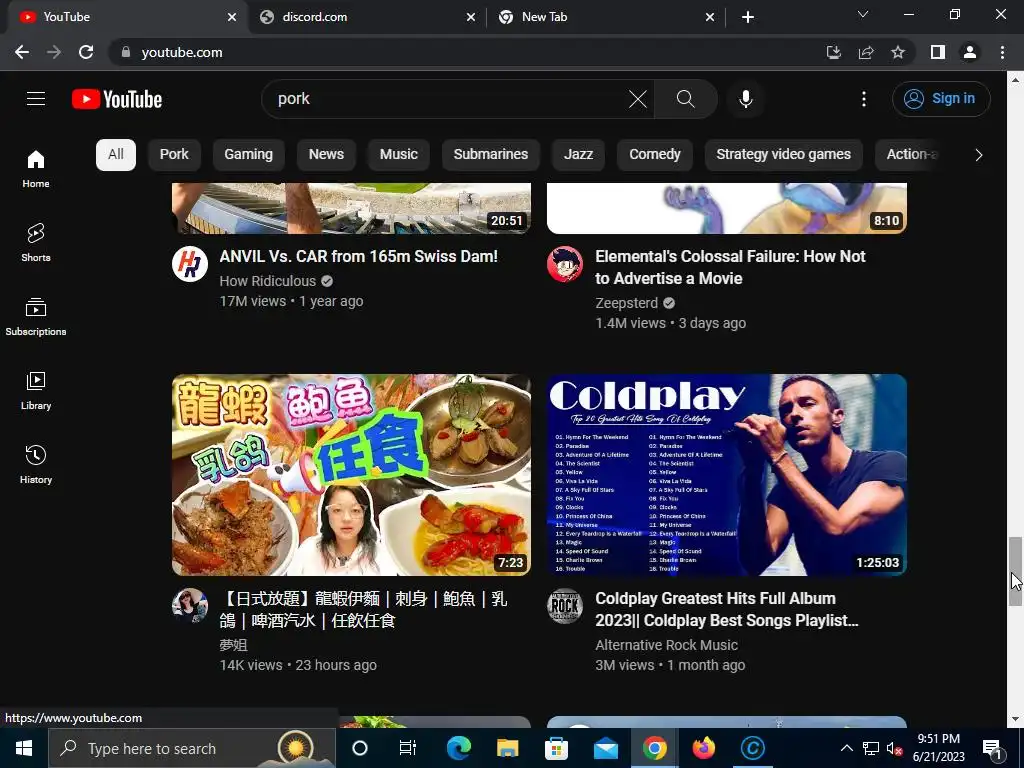Open the Alternative Rock Music channel name
The width and height of the screenshot is (1024, 768).
[666, 645]
